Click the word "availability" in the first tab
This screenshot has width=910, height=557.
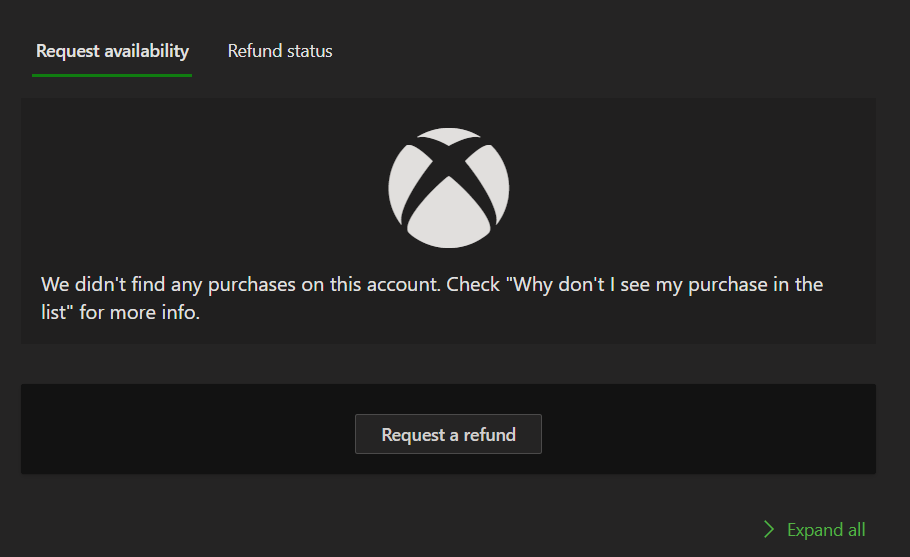pos(146,51)
